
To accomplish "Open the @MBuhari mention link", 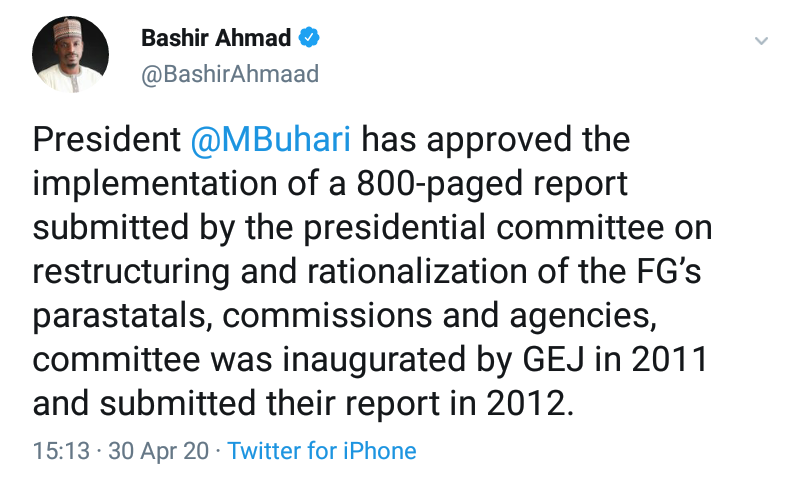I will click(x=270, y=139).
